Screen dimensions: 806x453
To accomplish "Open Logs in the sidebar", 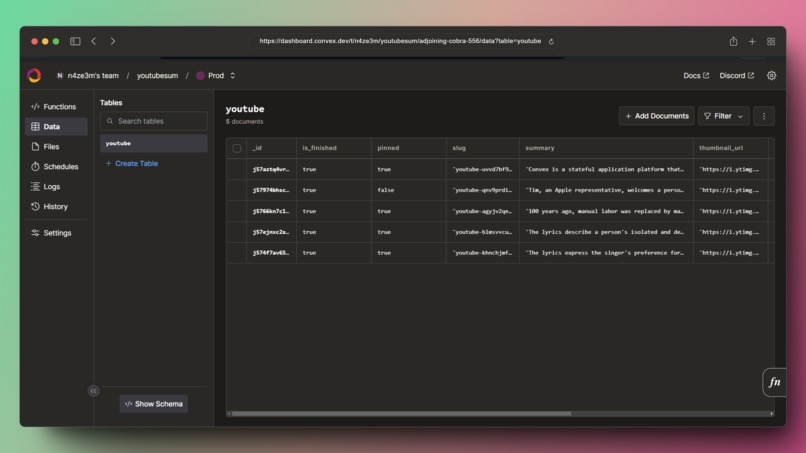I will 56,187.
